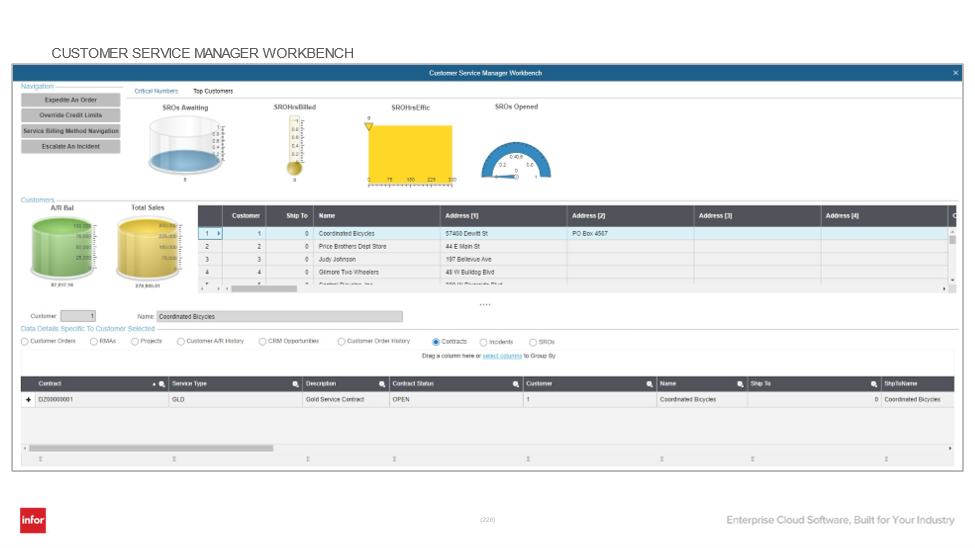Click the SROs Opened dial gauge

516,161
